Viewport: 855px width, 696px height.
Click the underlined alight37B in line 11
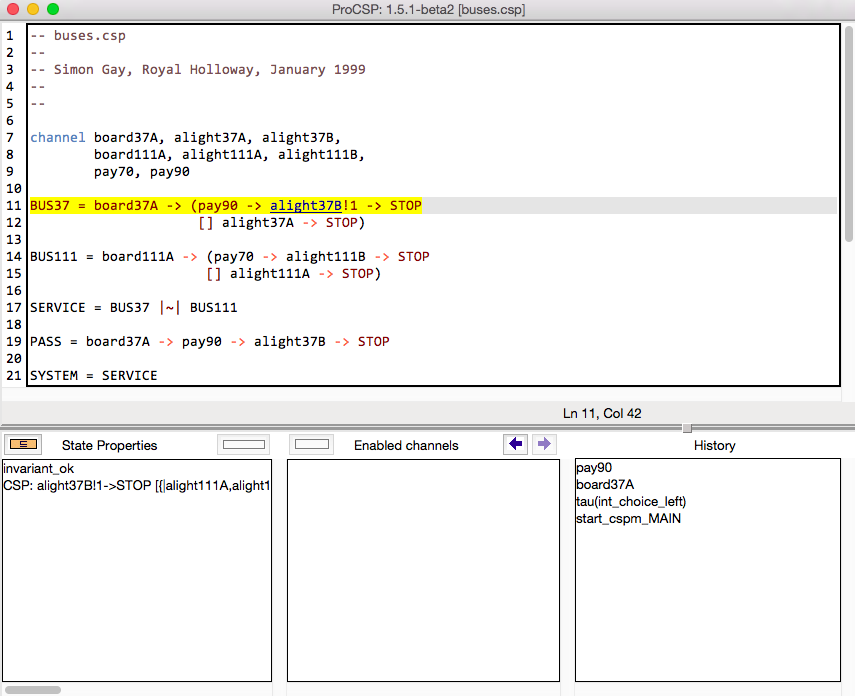[x=306, y=206]
